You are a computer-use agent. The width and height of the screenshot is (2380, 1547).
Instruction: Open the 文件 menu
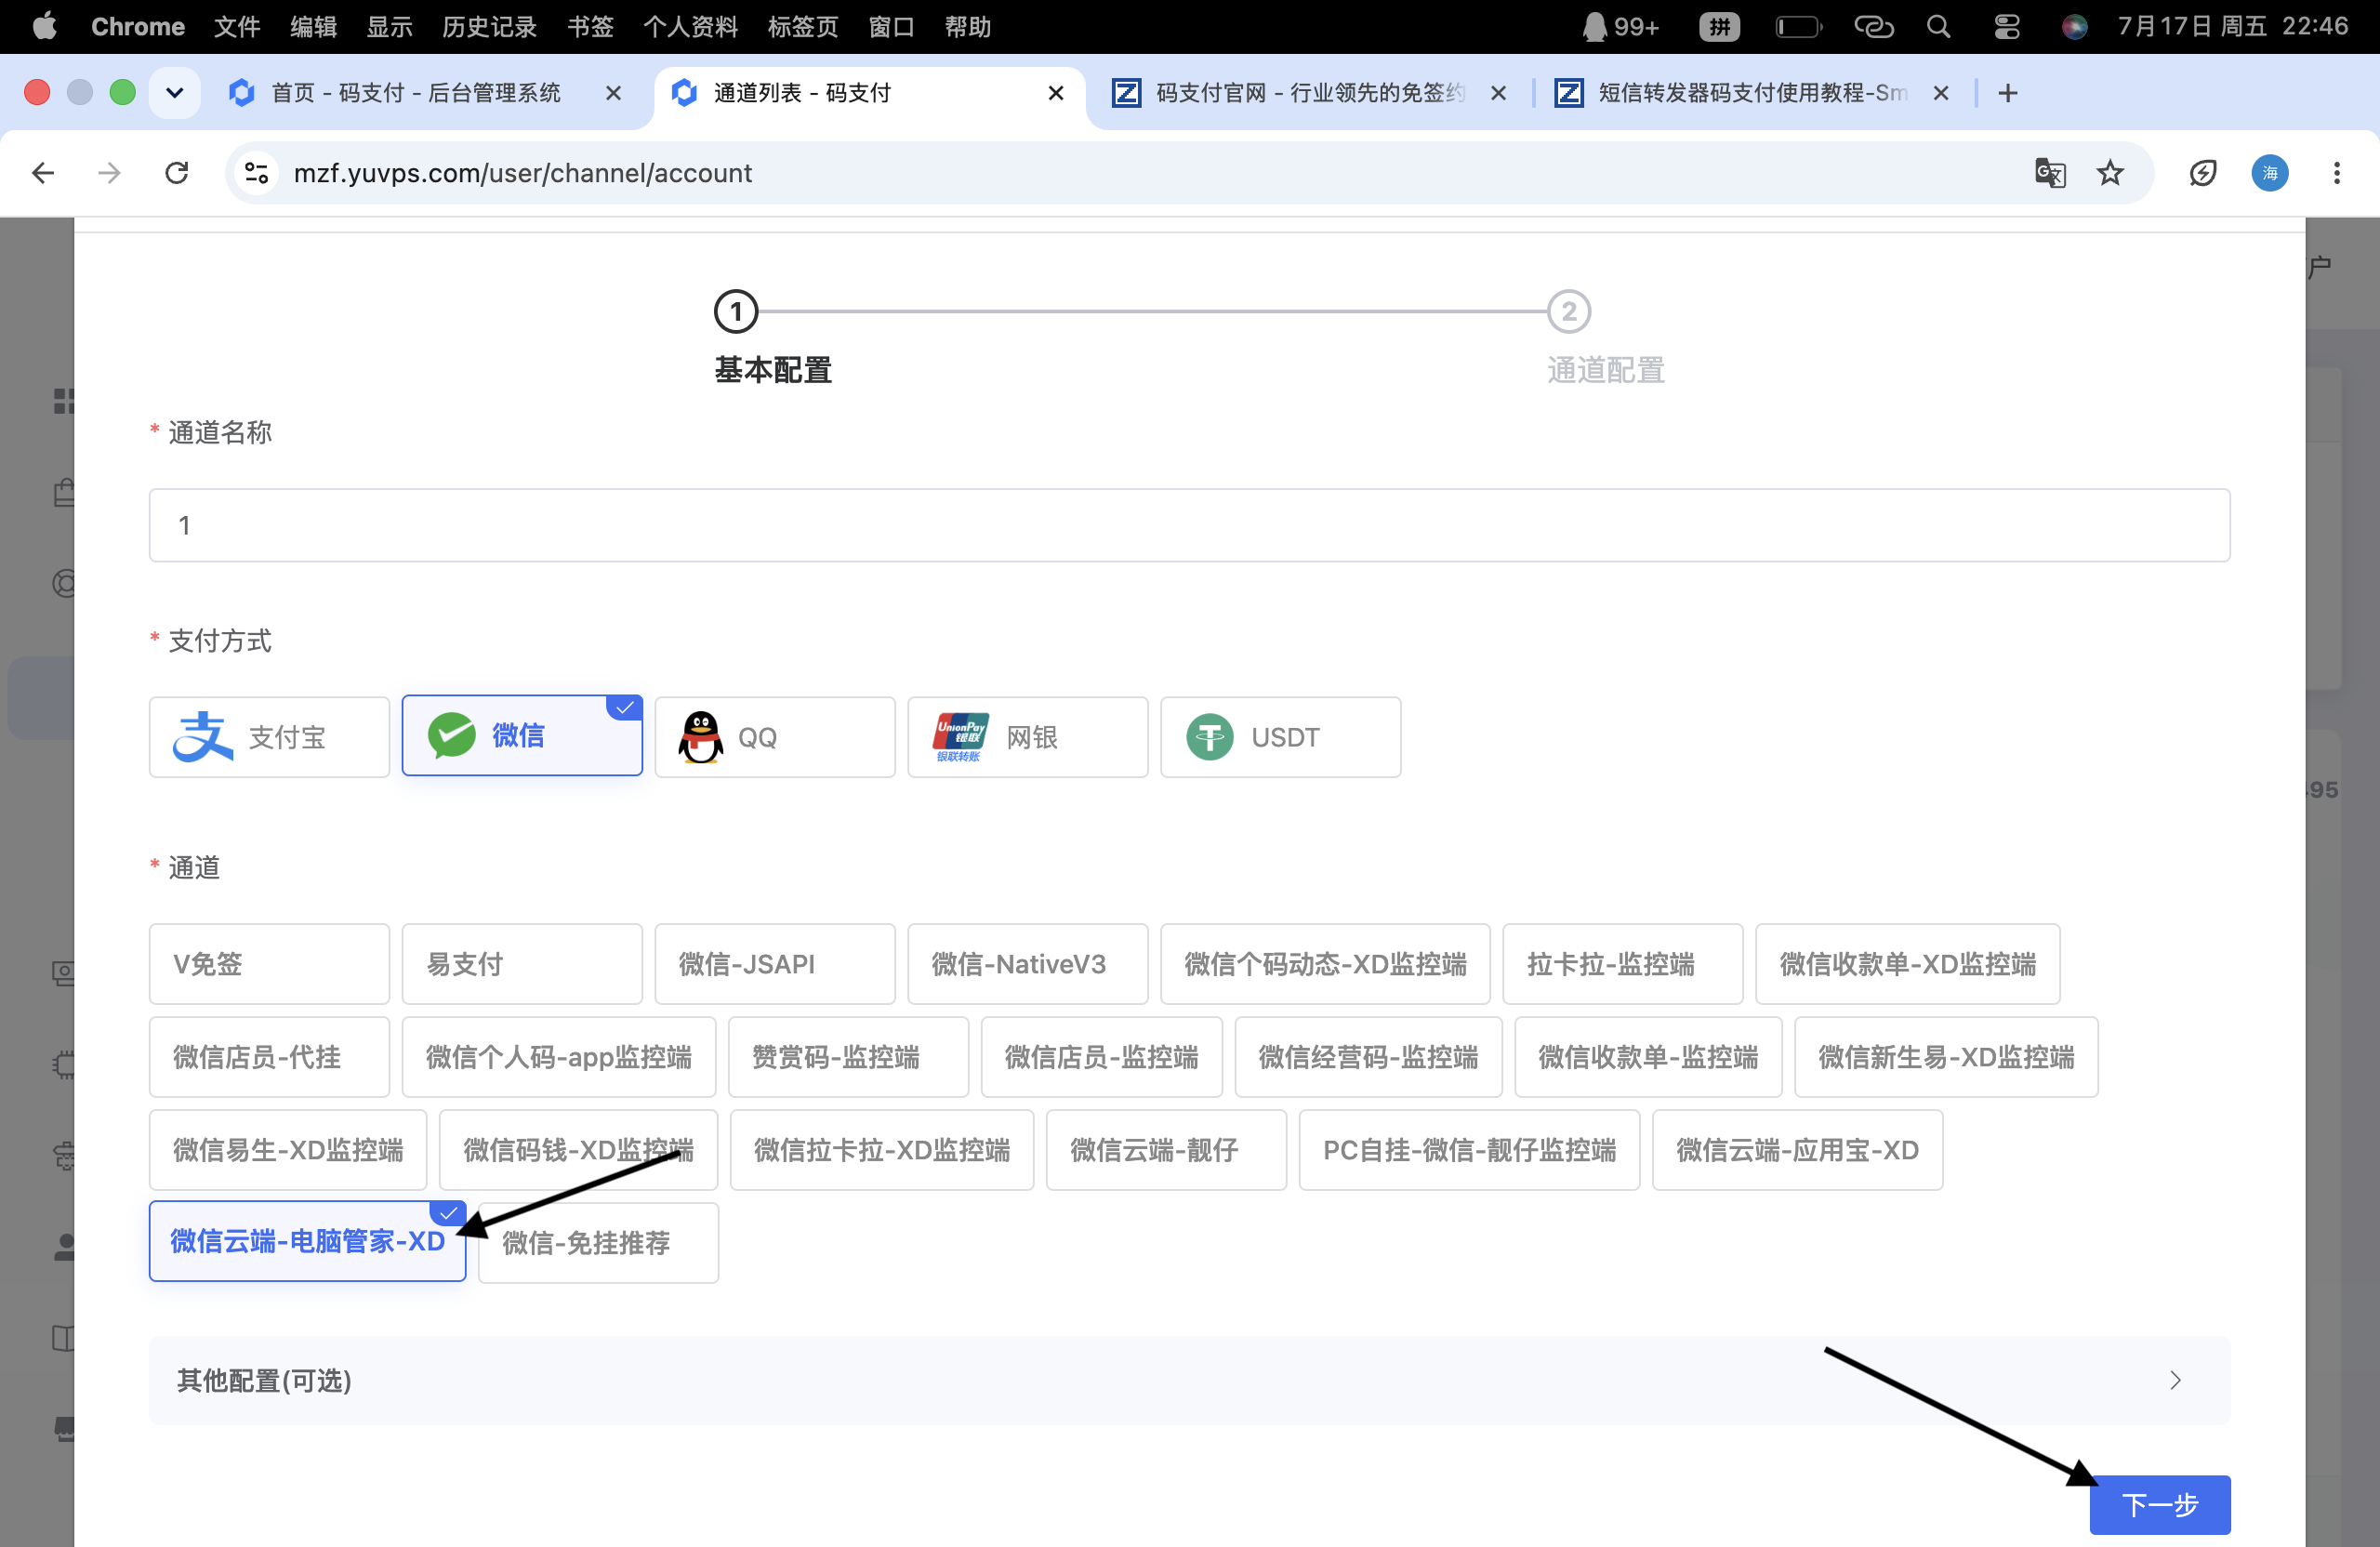237,26
